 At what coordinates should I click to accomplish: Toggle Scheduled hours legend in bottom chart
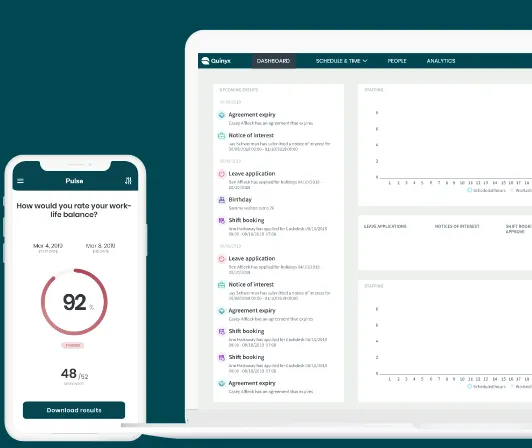point(487,387)
